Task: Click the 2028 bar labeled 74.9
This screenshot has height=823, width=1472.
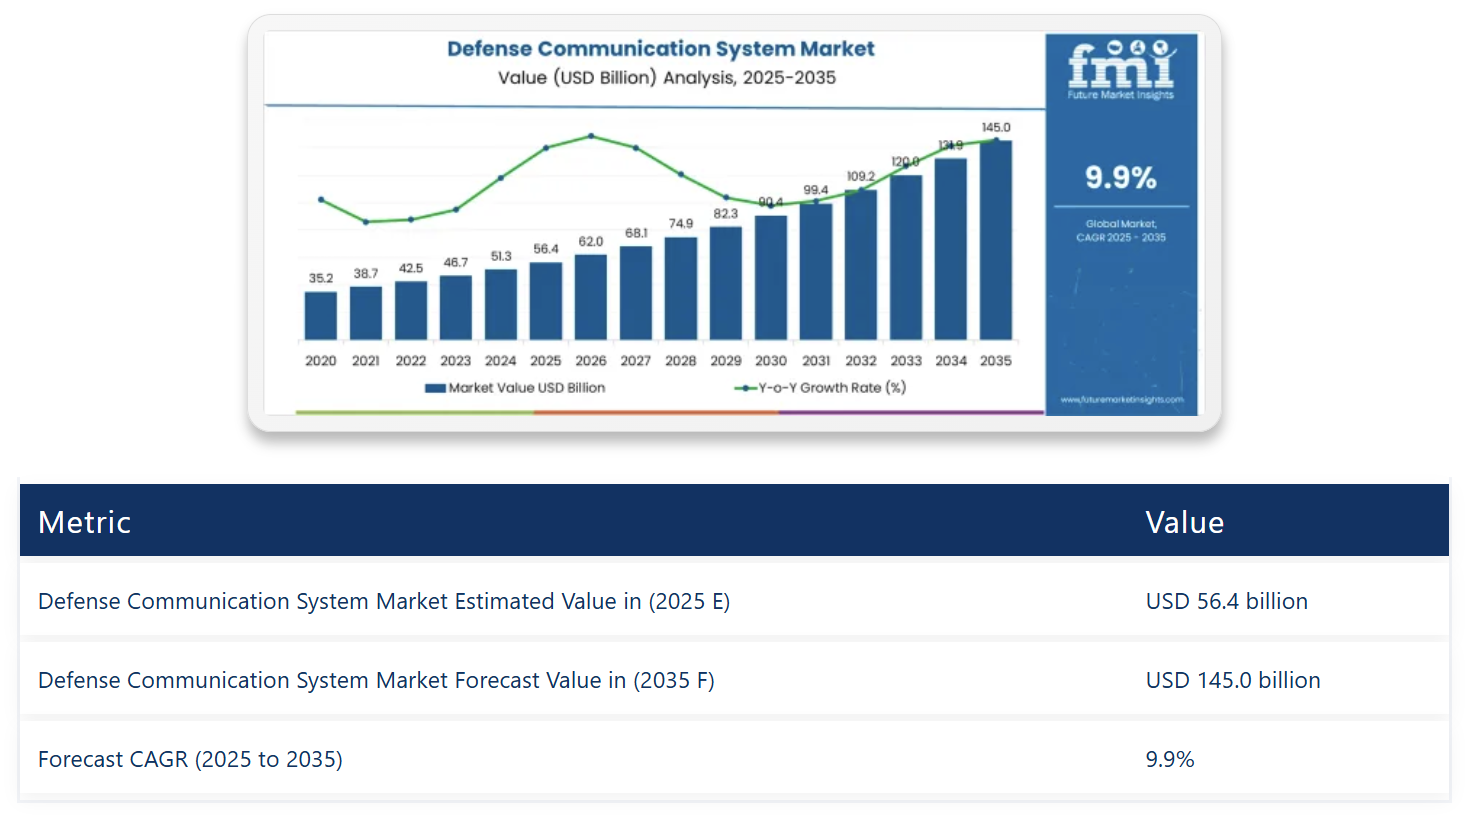Action: (680, 289)
